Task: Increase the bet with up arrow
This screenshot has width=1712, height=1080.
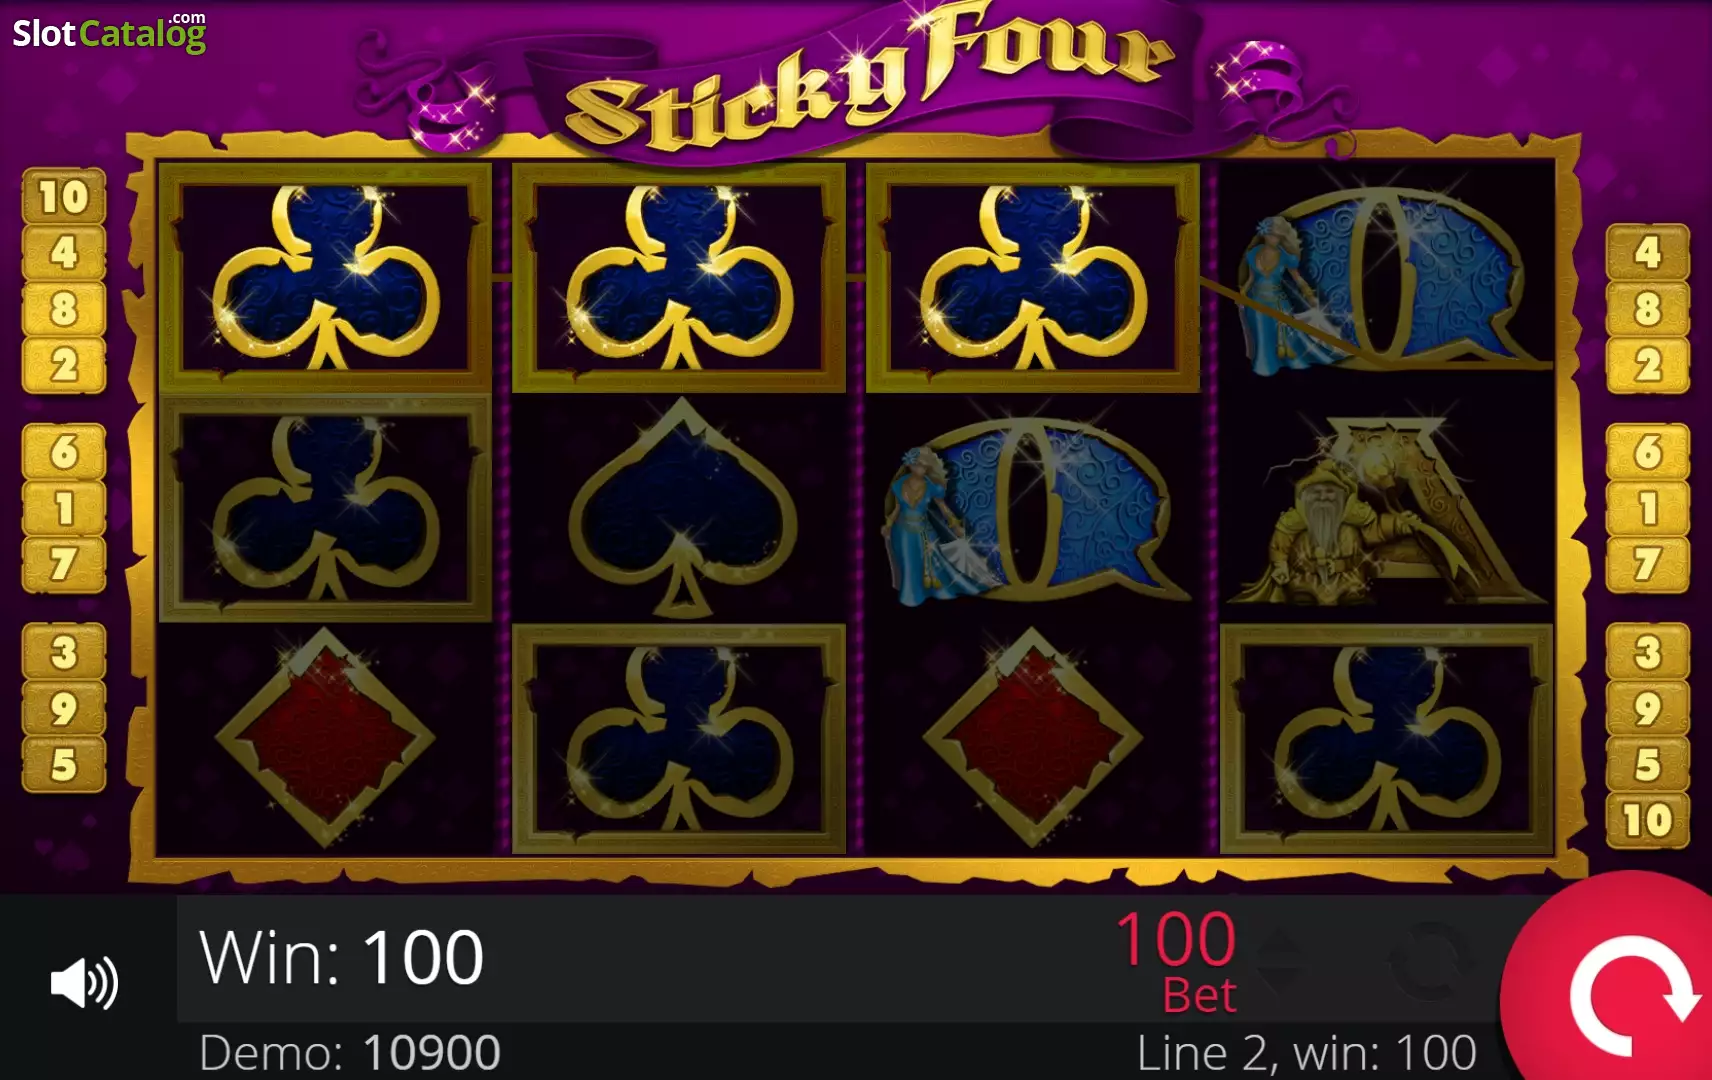Action: click(x=1282, y=939)
